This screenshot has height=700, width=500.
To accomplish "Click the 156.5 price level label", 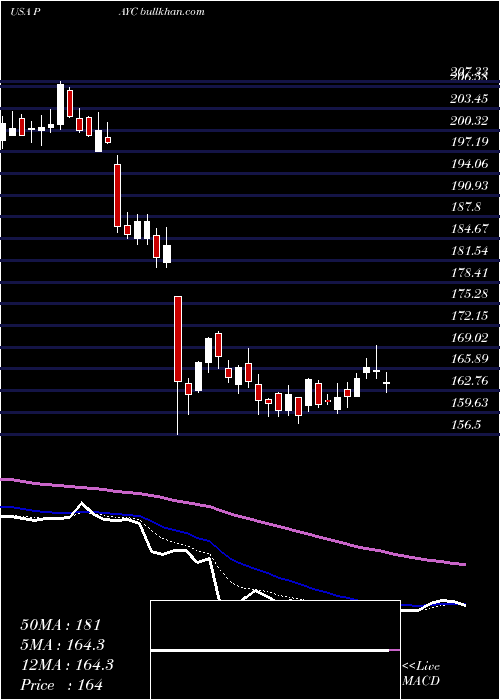I will (466, 425).
